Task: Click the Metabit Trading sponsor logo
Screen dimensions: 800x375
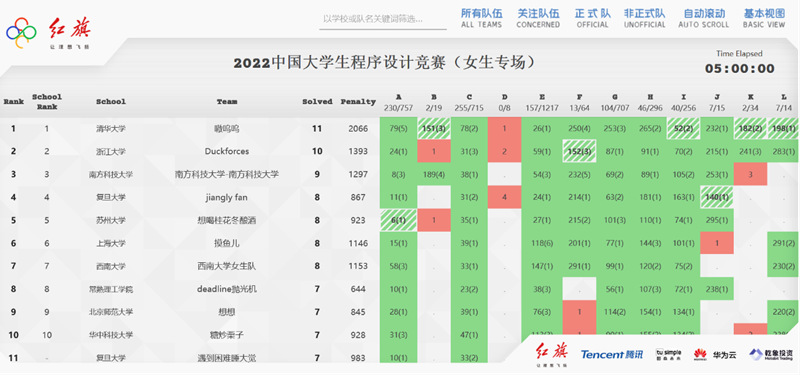Action: (x=770, y=354)
